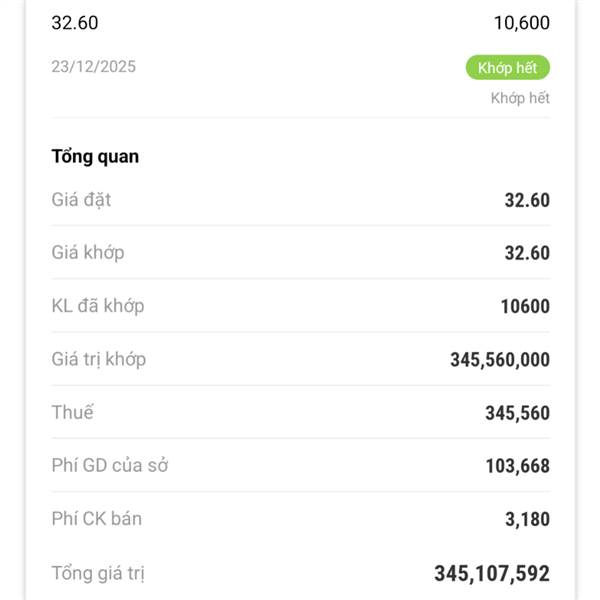Image resolution: width=600 pixels, height=600 pixels.
Task: Select the 23/12/2025 order date
Action: pos(94,67)
